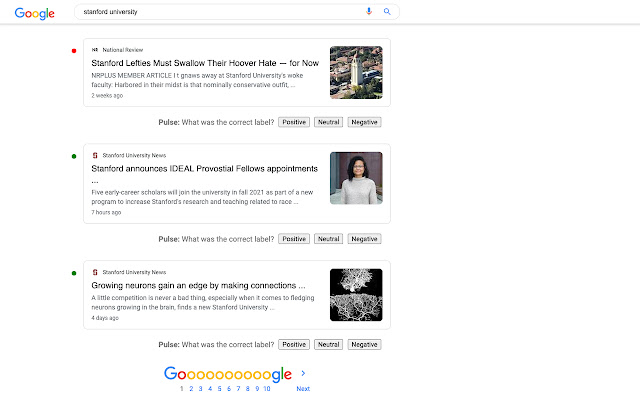Image resolution: width=640 pixels, height=400 pixels.
Task: Click the National Review source name
Action: (x=122, y=50)
